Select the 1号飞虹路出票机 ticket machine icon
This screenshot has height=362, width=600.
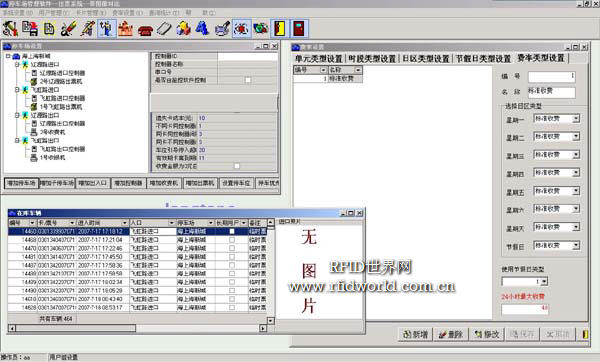(x=34, y=106)
